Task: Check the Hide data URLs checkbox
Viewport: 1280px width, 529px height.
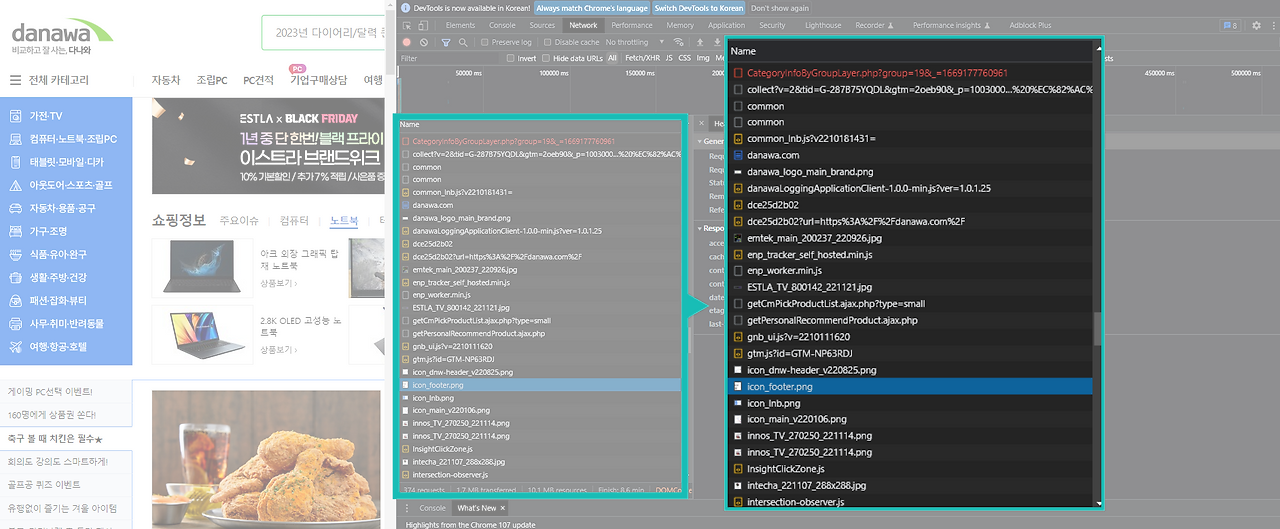Action: point(546,58)
